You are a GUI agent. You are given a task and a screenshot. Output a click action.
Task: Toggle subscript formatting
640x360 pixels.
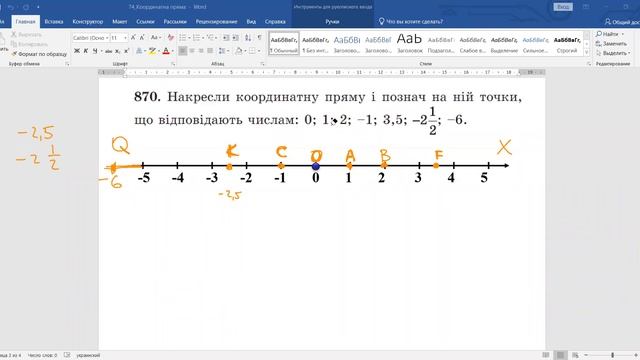pyautogui.click(x=118, y=51)
